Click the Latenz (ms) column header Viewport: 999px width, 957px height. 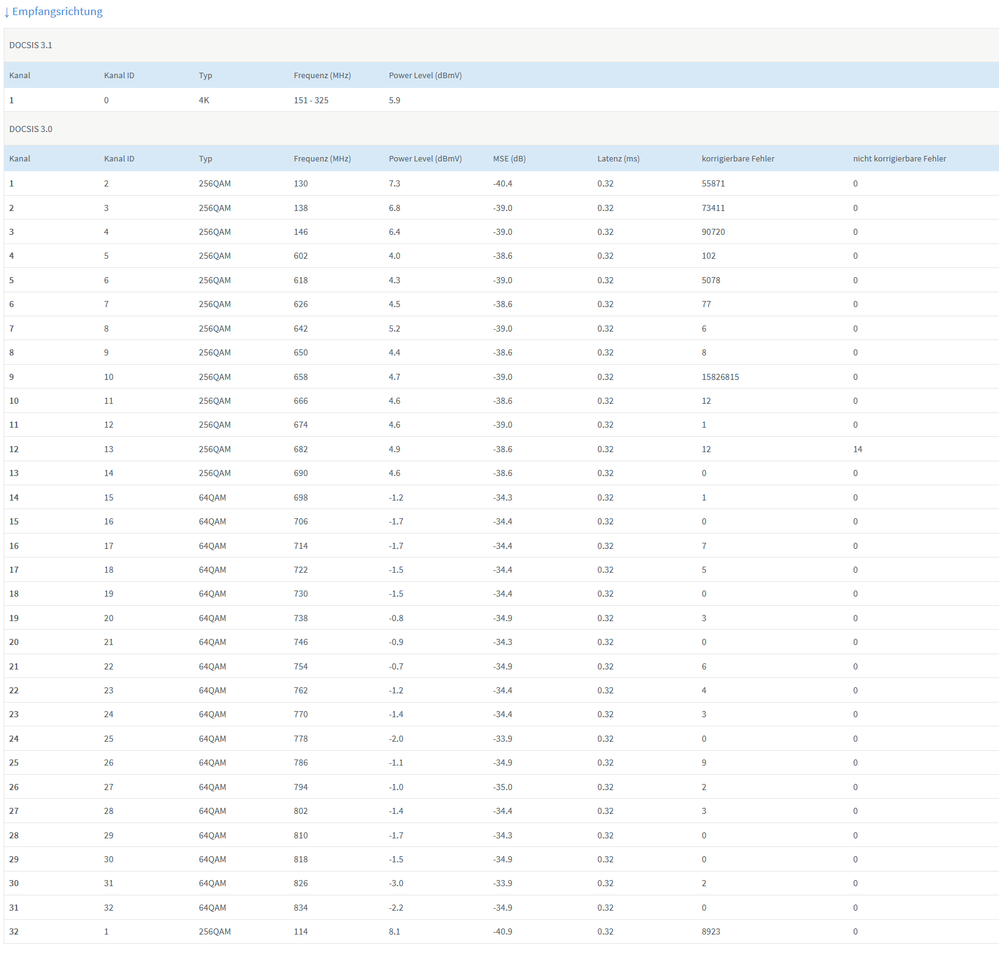(618, 158)
